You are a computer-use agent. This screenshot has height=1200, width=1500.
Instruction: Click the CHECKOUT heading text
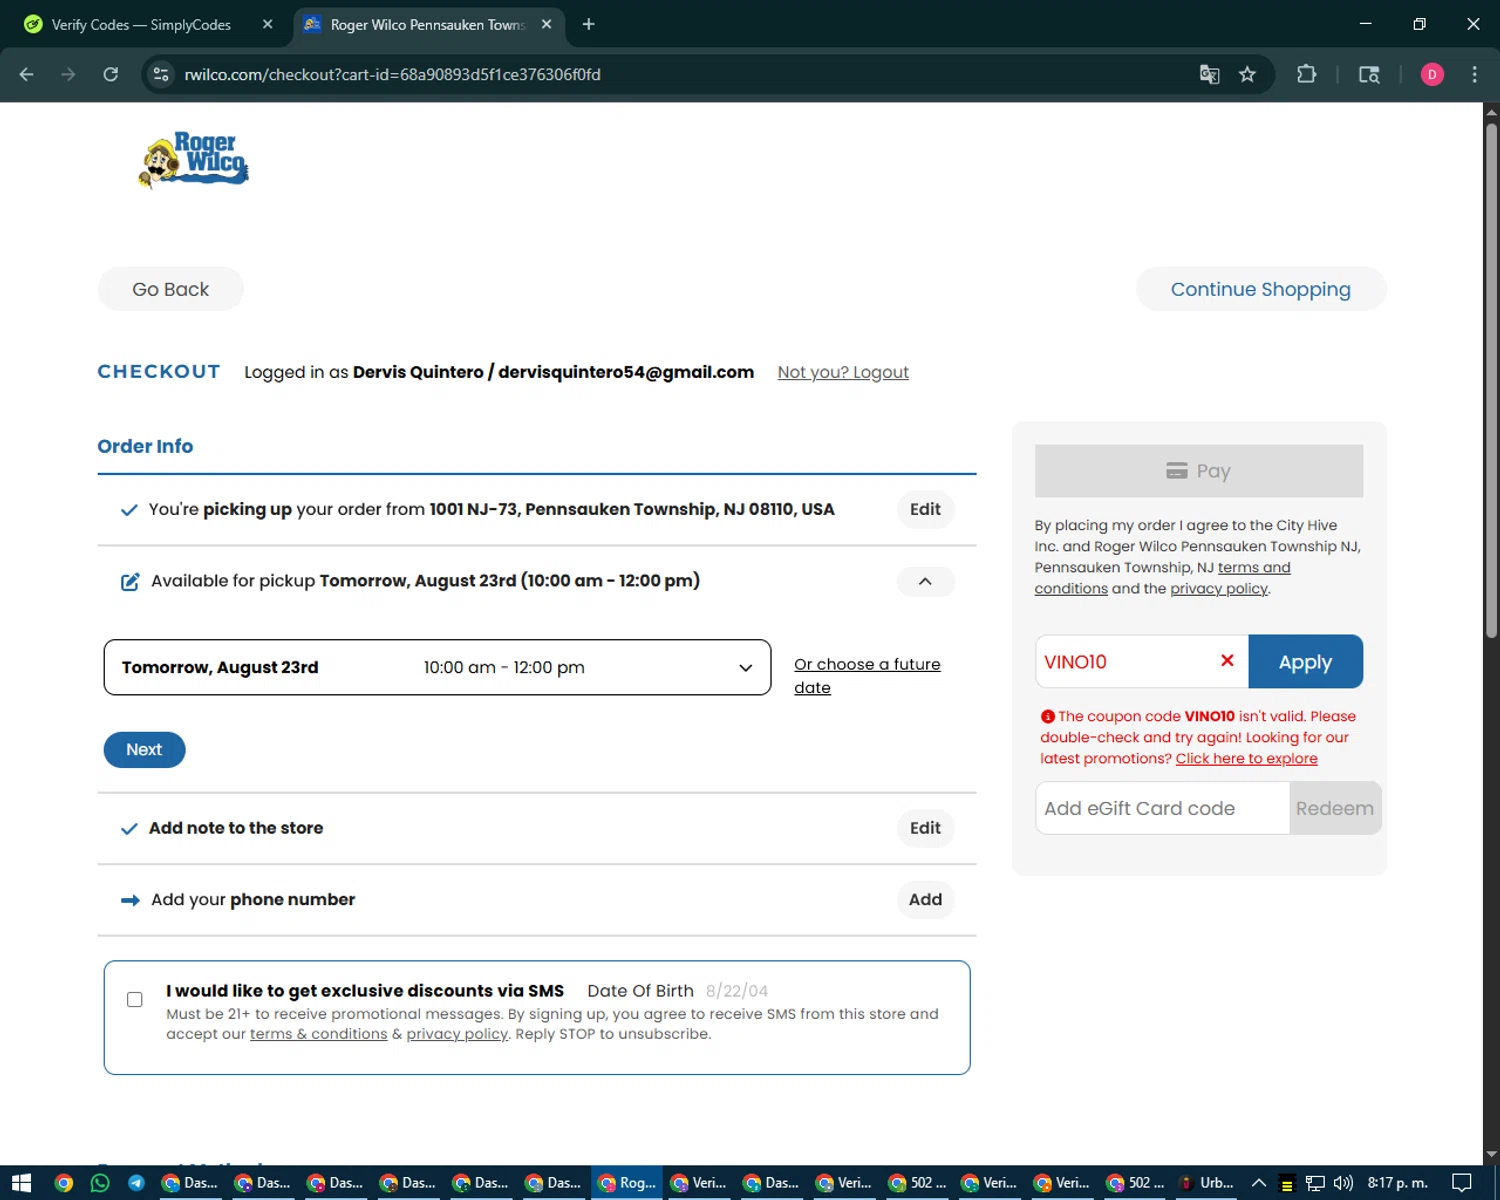(x=159, y=371)
